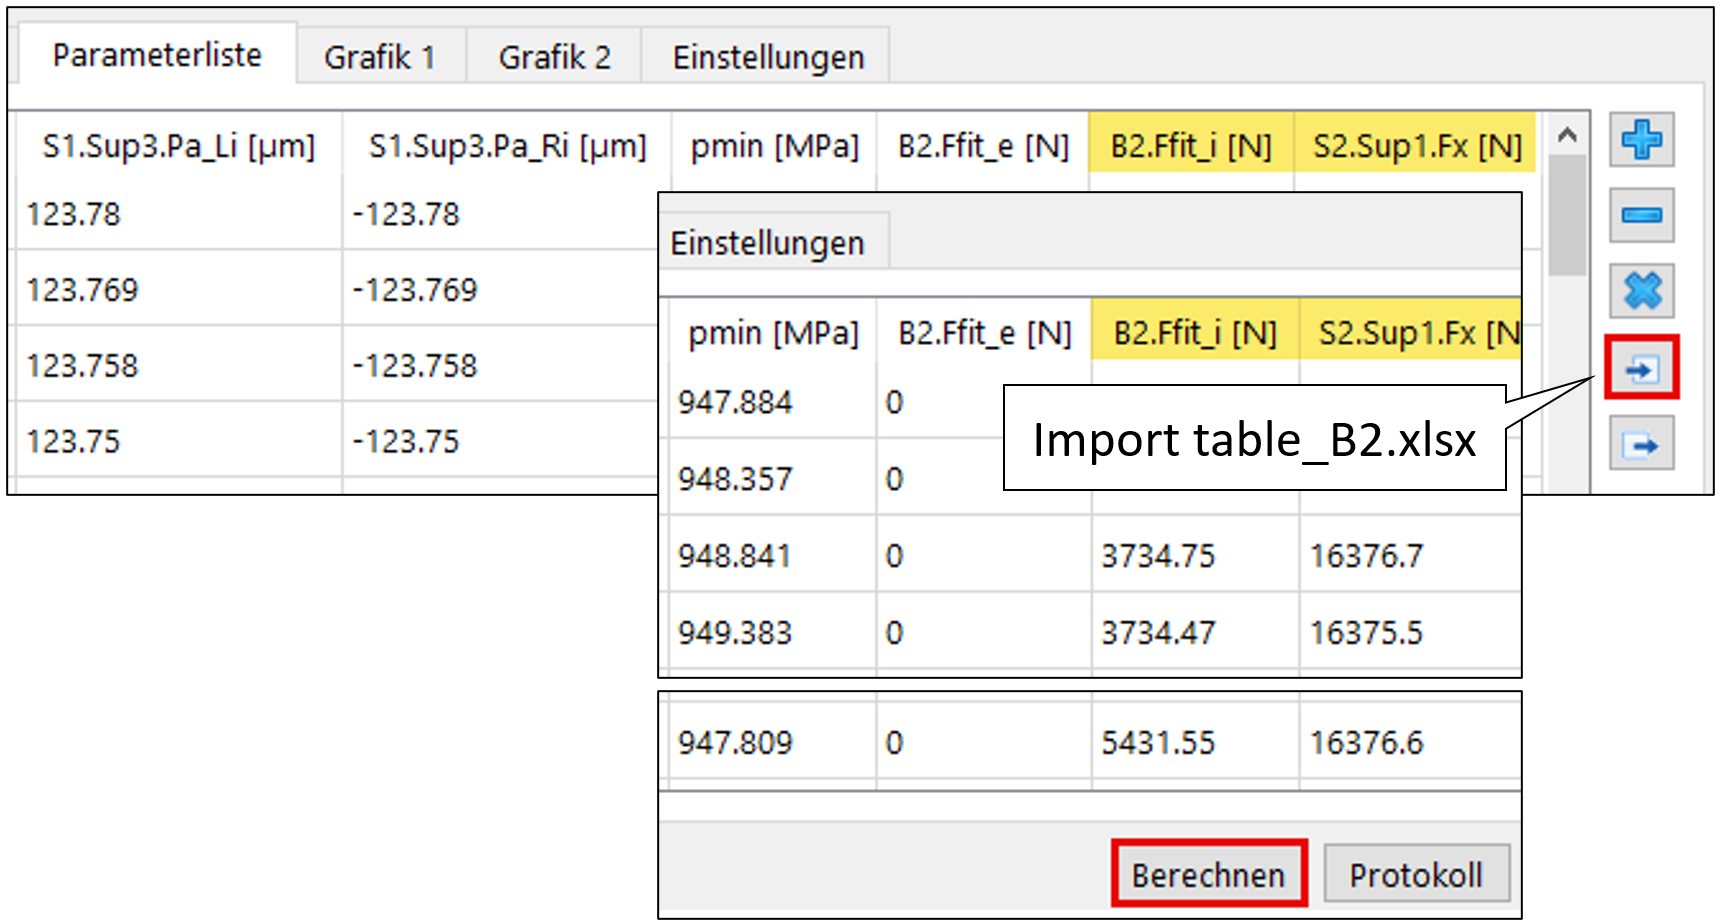Click the red-outlined import table icon

[1641, 369]
